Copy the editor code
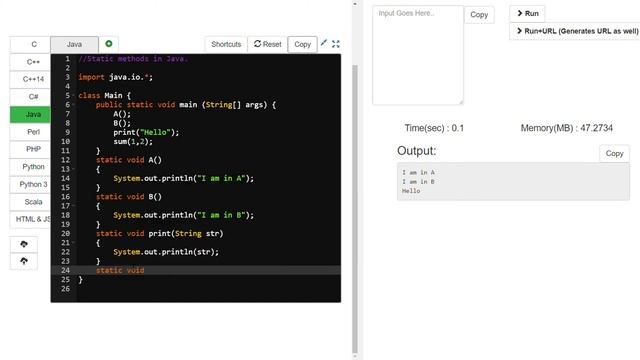The image size is (640, 360). click(x=302, y=44)
